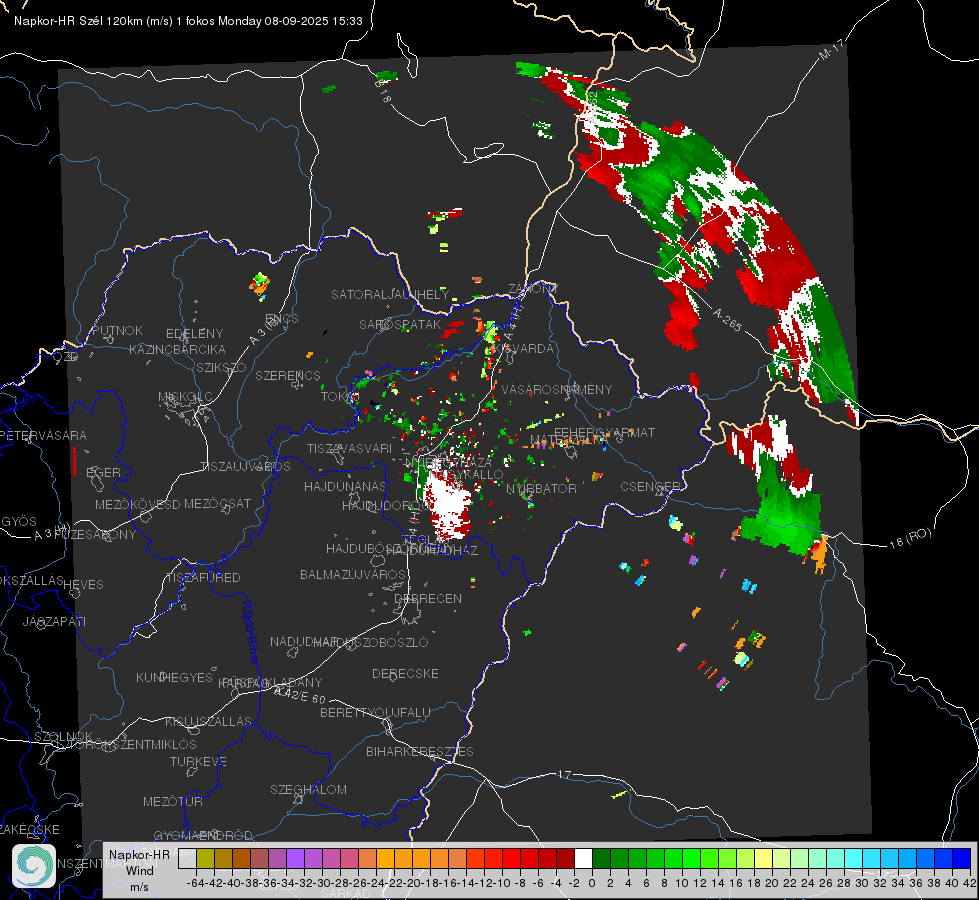
Task: Click the FÜZESABONY city label
Action: point(95,535)
